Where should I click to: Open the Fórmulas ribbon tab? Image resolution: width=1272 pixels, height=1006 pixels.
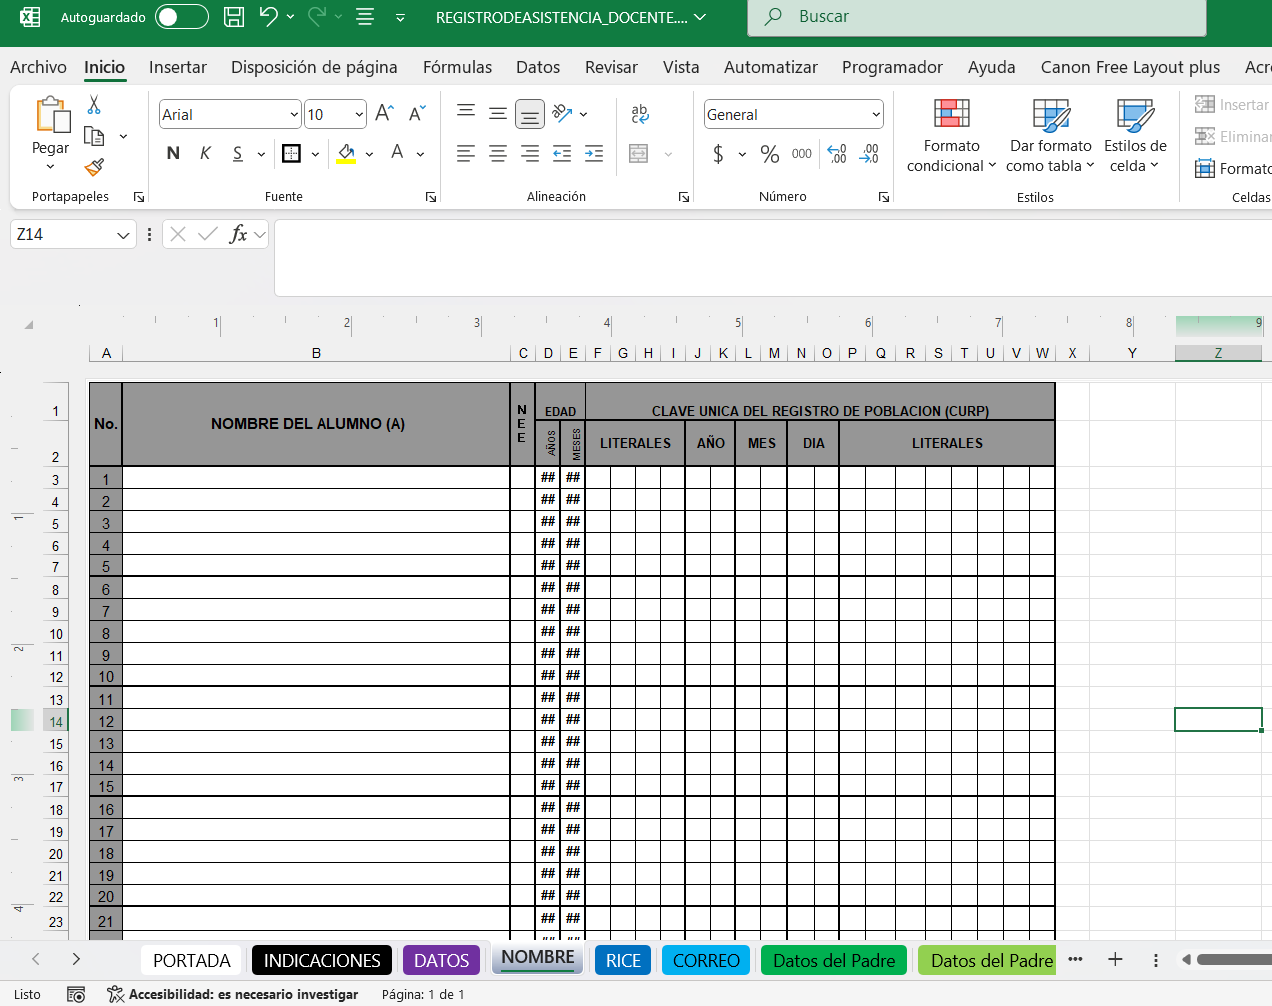(x=457, y=67)
